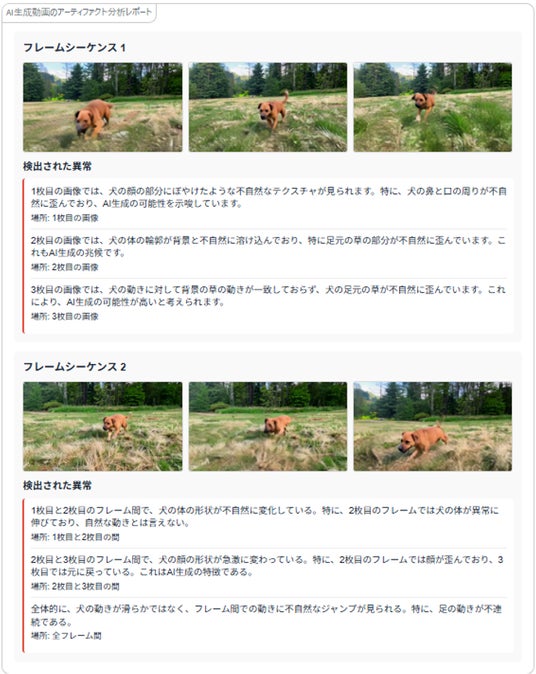The image size is (536, 674).
Task: Click the フレームシーケンス 2 heading
Action: tap(74, 367)
